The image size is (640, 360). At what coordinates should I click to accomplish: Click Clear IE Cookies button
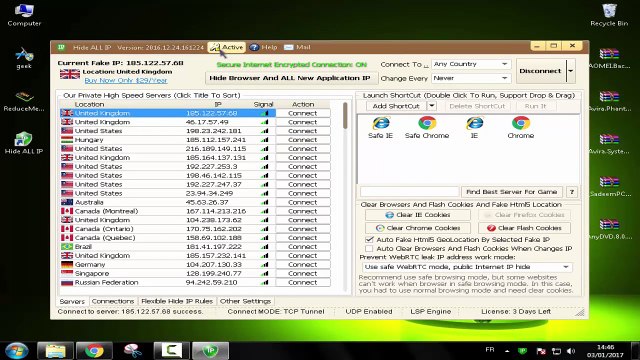click(418, 215)
